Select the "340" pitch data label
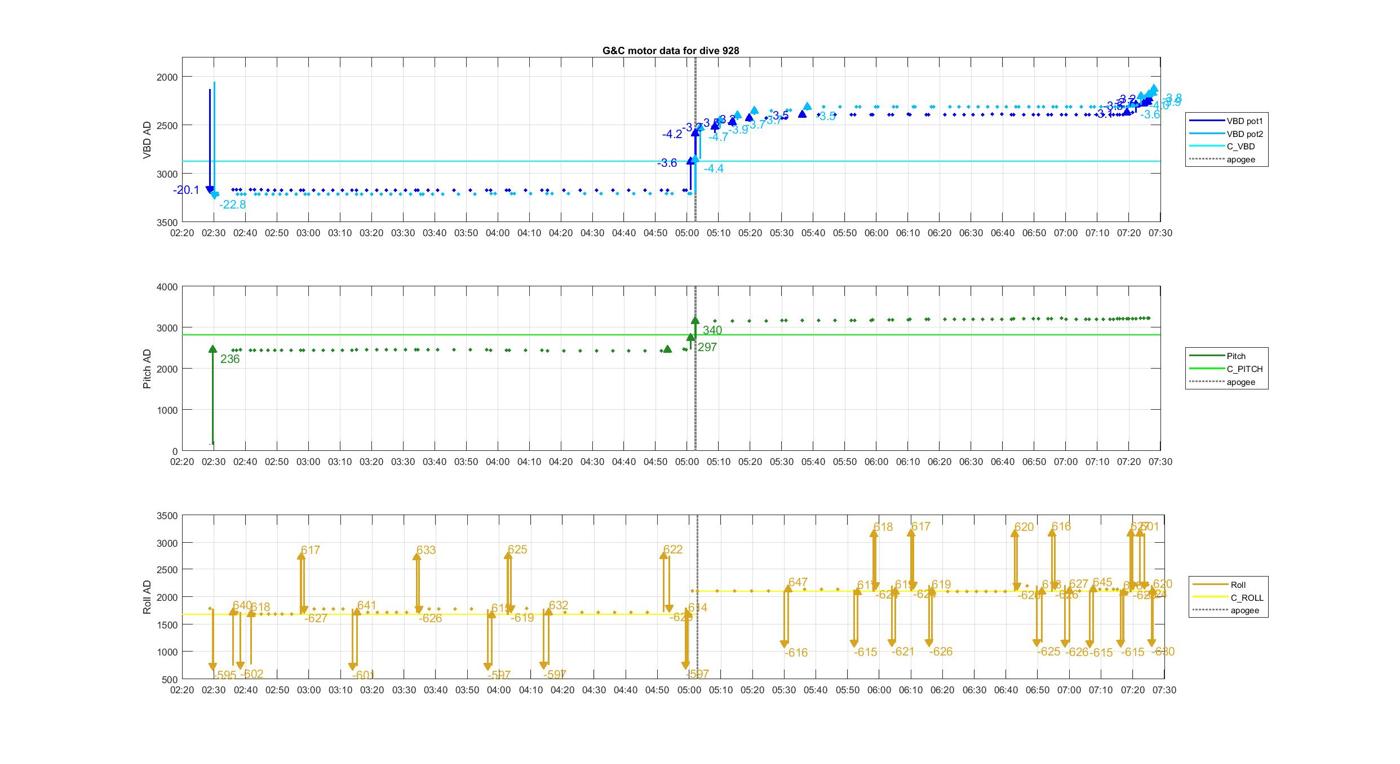The height and width of the screenshot is (764, 1400). click(712, 331)
